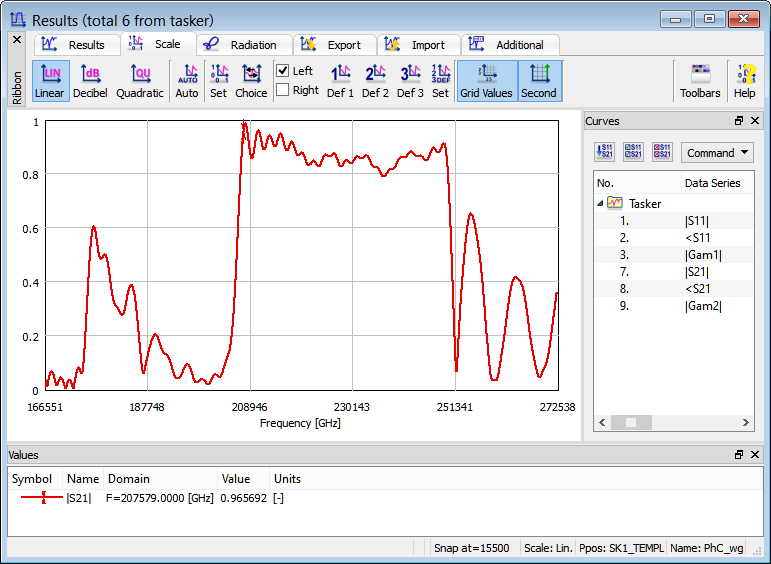The image size is (771, 564).
Task: Switch to Decibel scale
Action: 90,81
